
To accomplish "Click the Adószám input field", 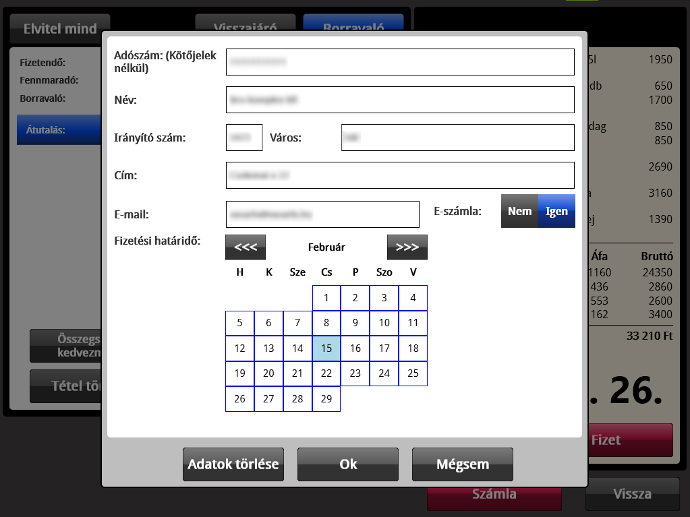I will point(400,62).
